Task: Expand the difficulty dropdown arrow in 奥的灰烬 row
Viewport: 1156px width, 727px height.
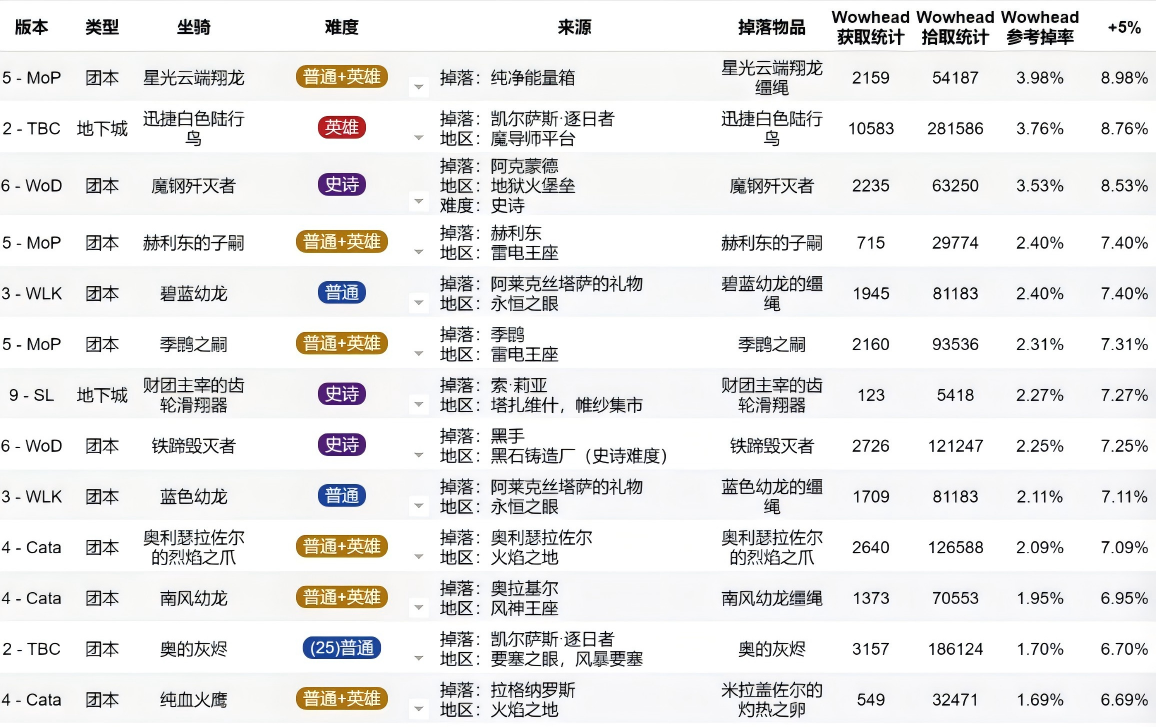Action: (x=418, y=658)
